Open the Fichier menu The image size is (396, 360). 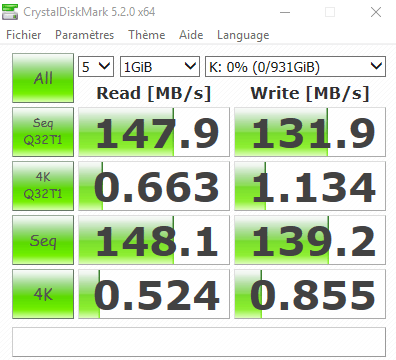point(24,35)
